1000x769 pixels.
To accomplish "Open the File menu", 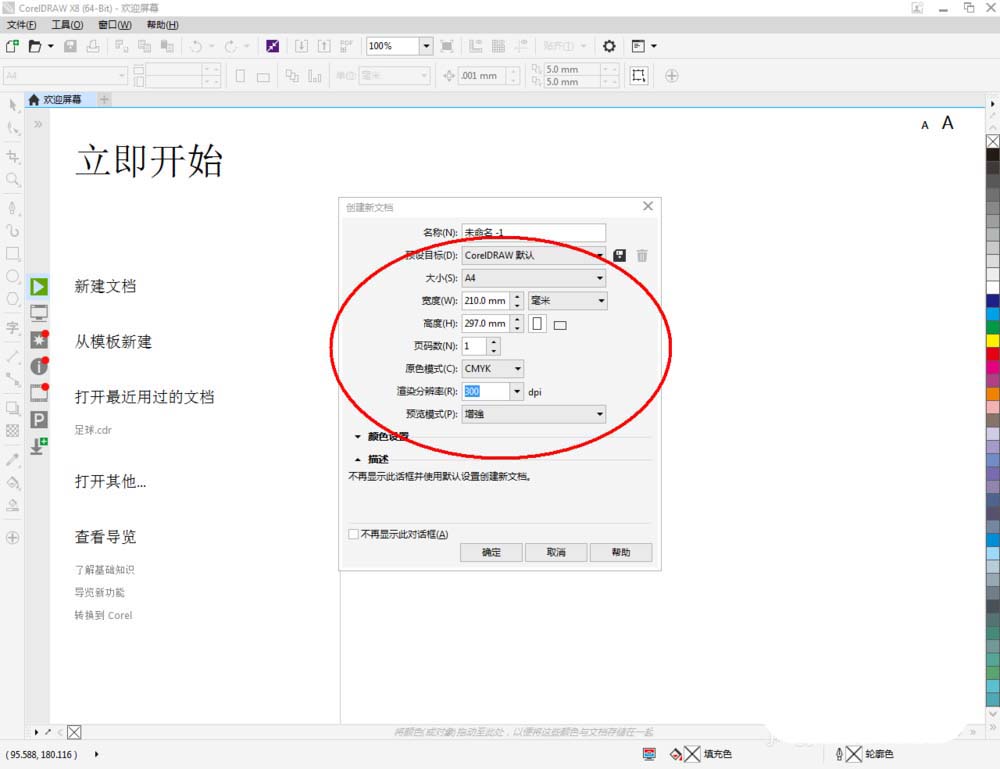I will tap(21, 24).
